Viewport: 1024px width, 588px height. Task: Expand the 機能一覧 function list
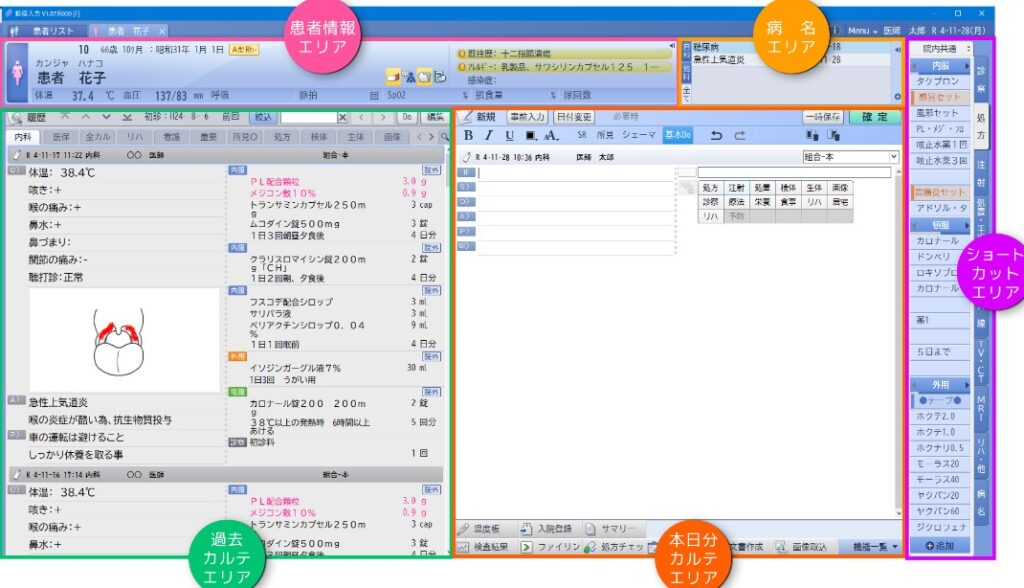pyautogui.click(x=875, y=547)
